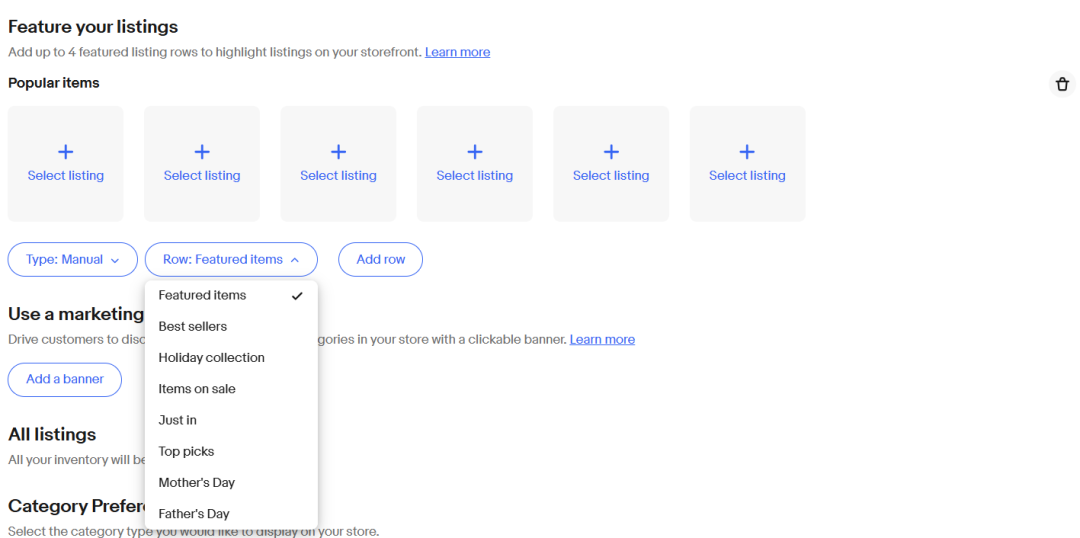Click the plus icon in fourth listing slot
The height and width of the screenshot is (538, 1080).
point(475,152)
